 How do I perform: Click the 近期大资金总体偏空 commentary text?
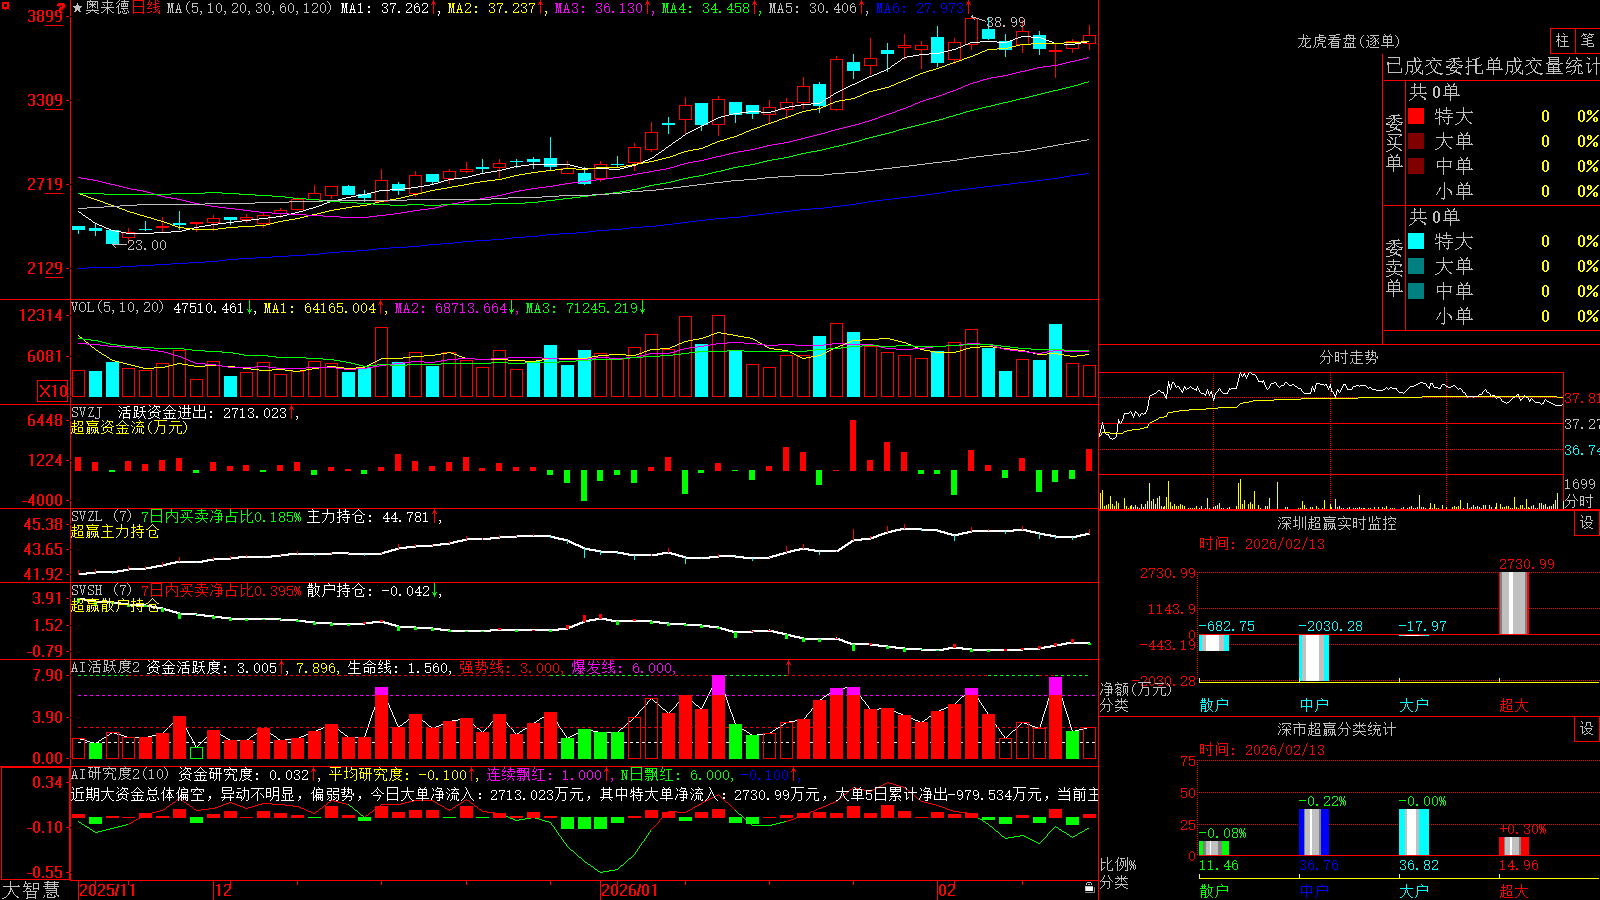pyautogui.click(x=140, y=794)
